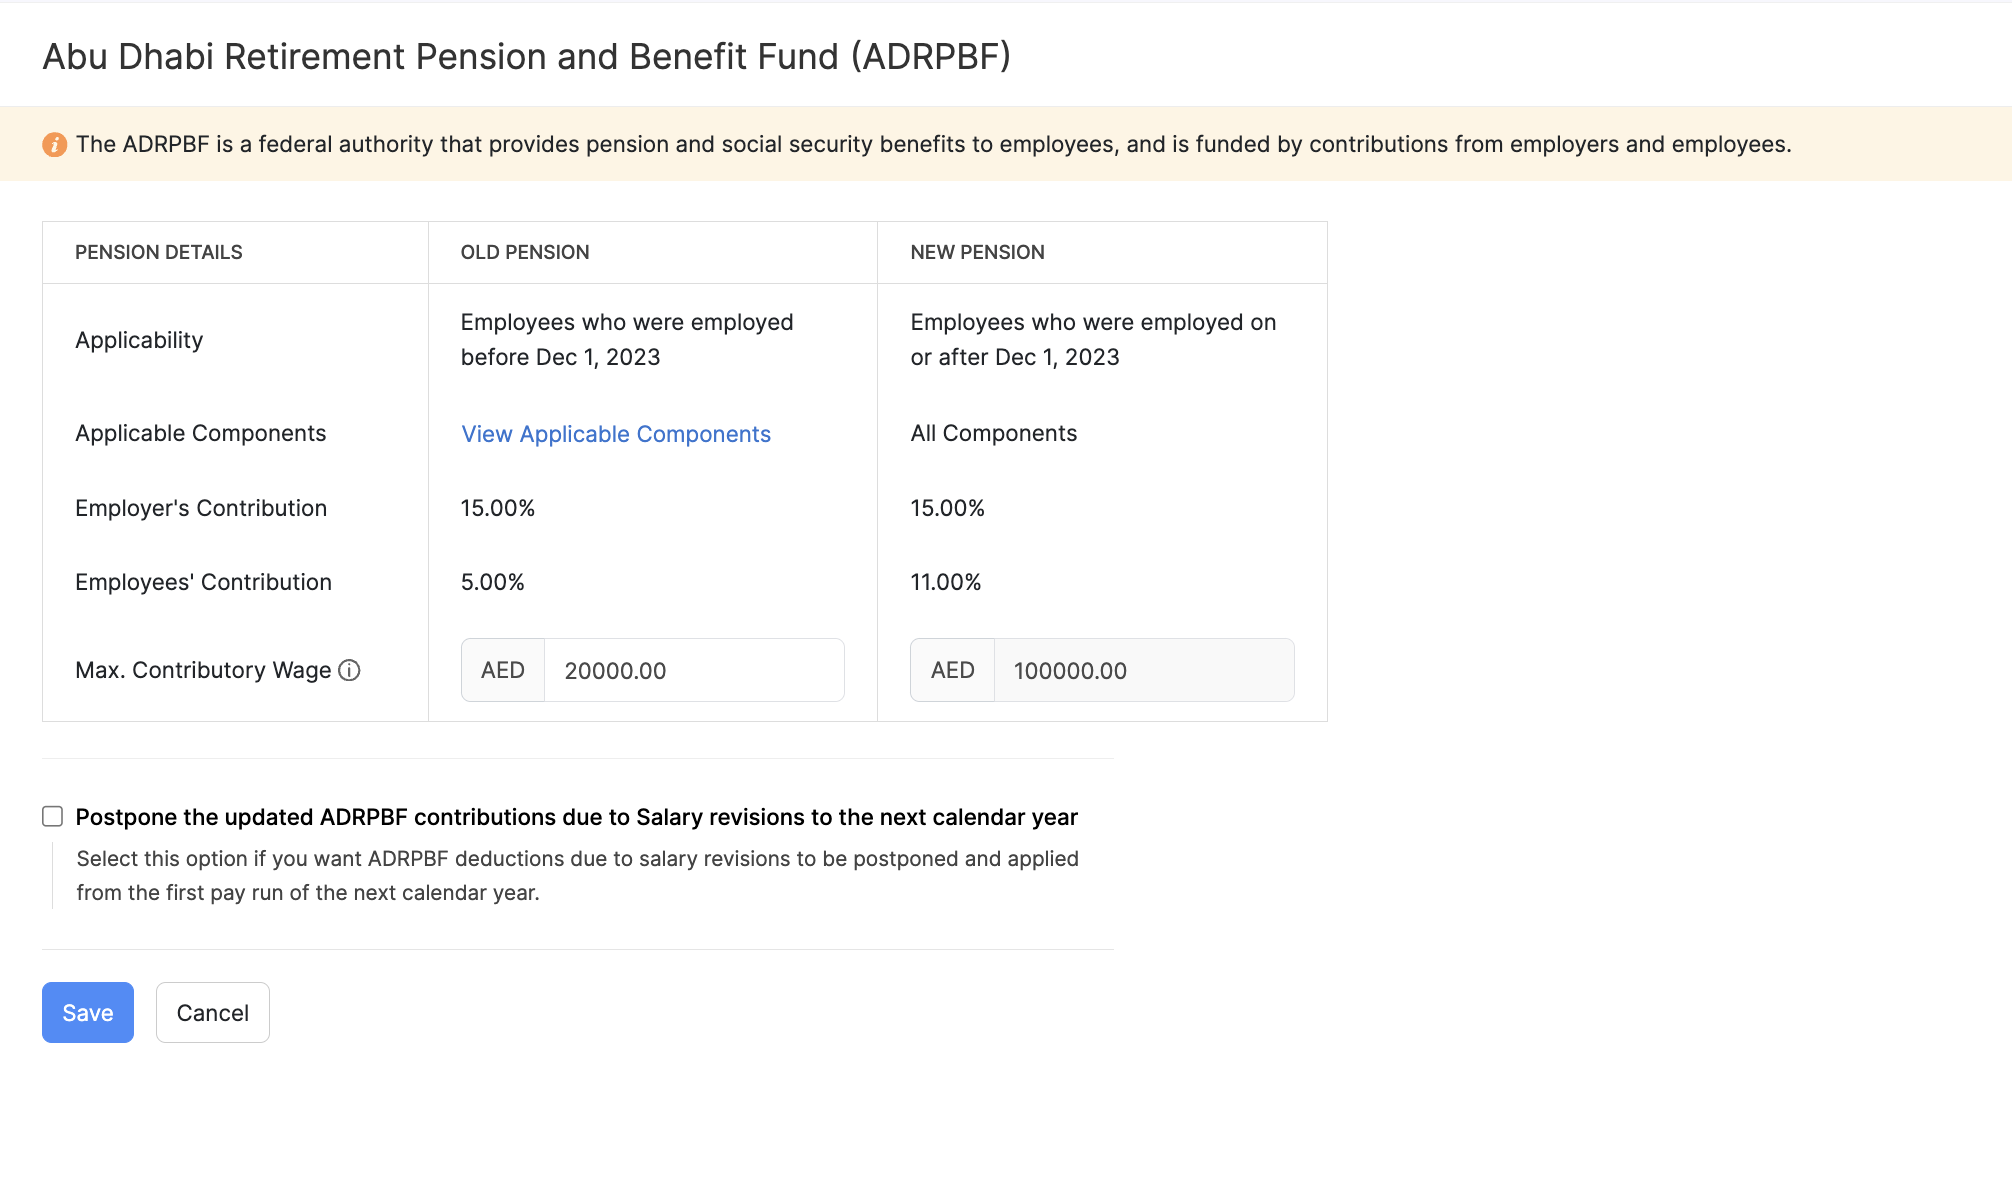Click the orange info icon in the banner
The height and width of the screenshot is (1190, 2012).
[54, 145]
